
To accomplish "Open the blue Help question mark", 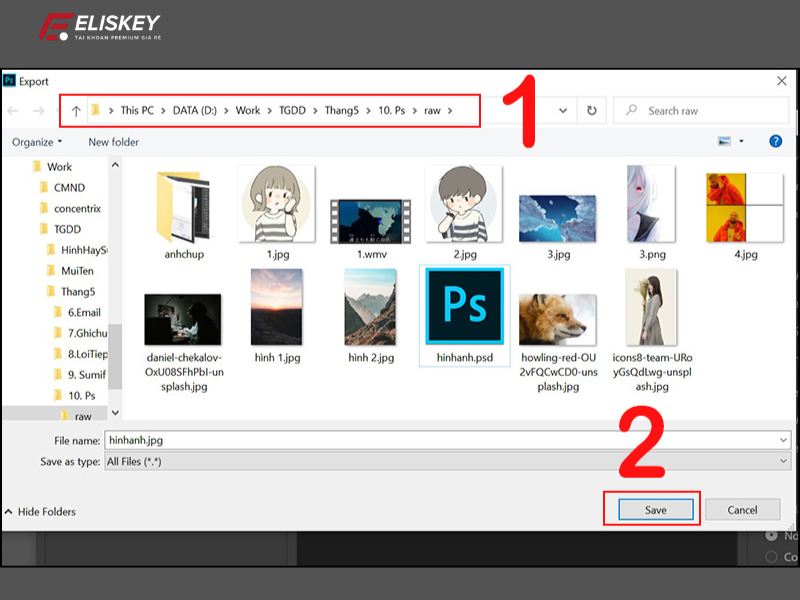I will coord(778,142).
